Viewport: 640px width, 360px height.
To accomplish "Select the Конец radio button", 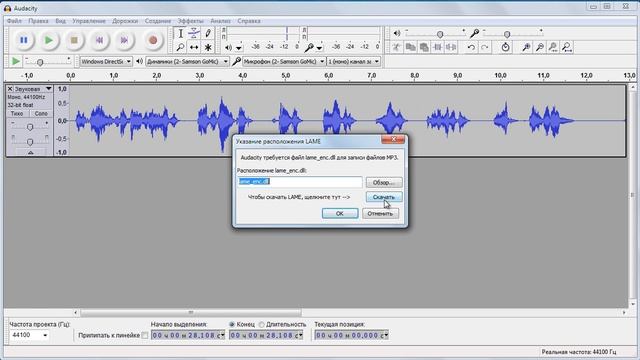I will coord(232,324).
